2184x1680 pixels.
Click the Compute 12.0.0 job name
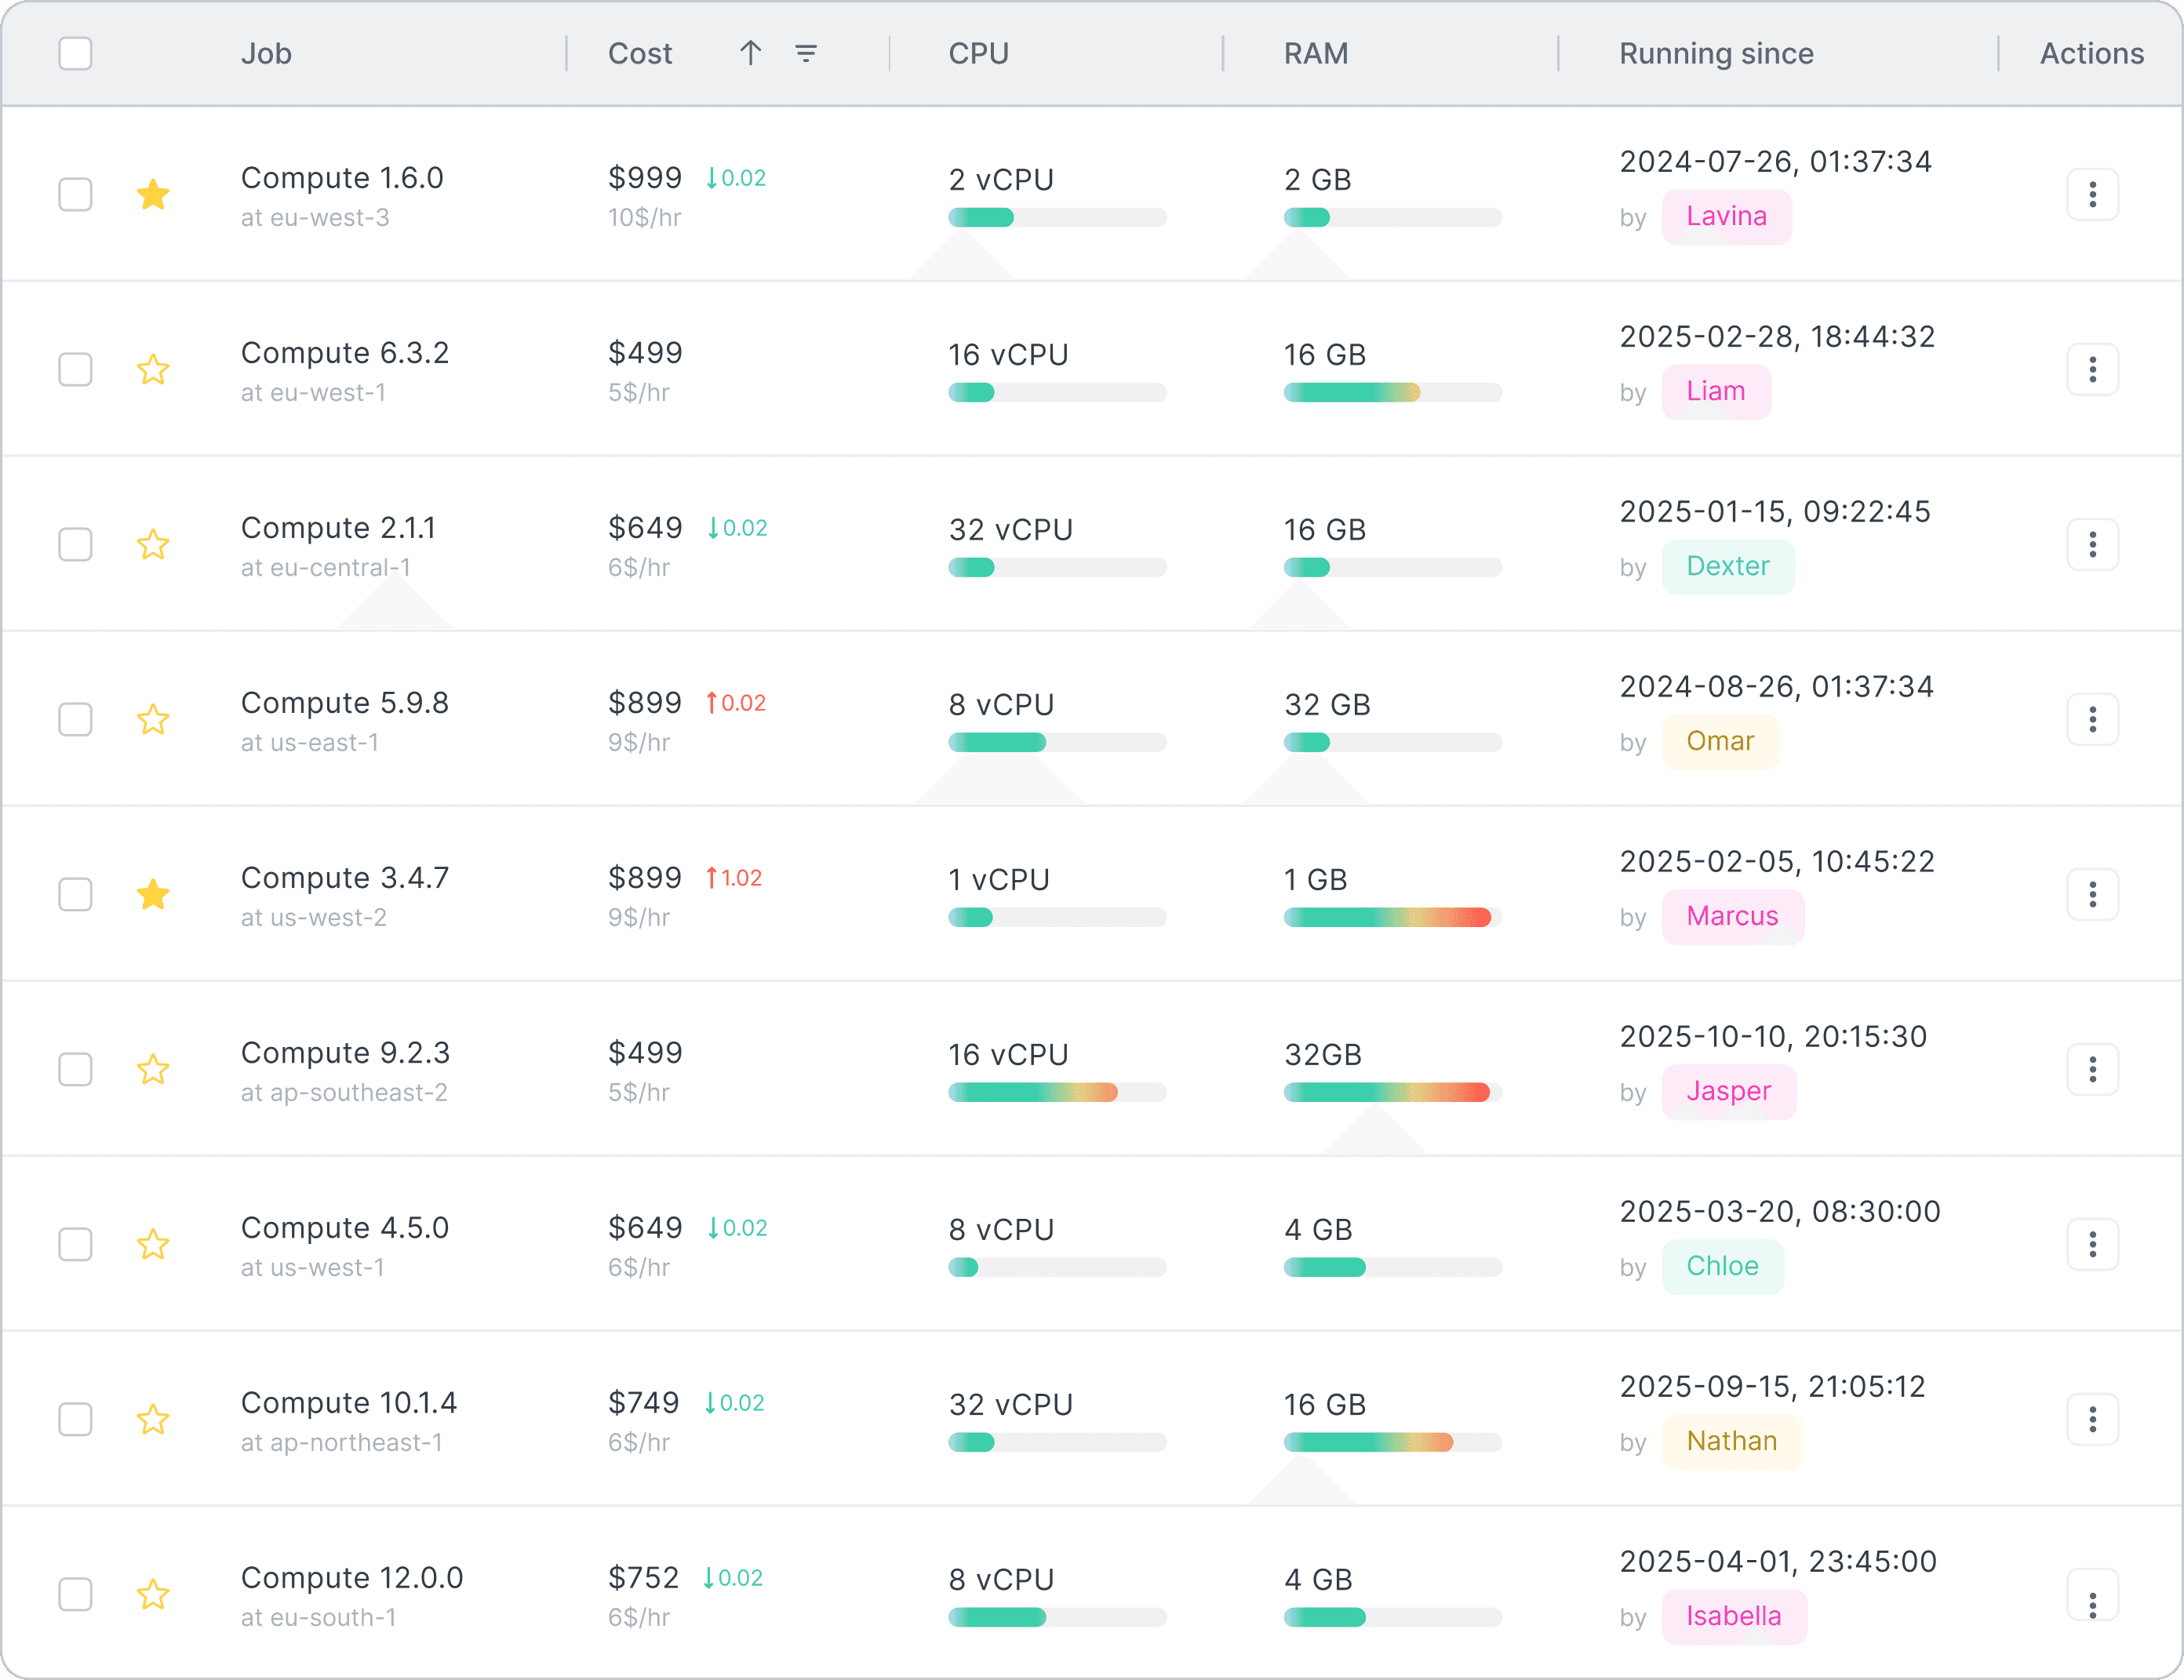(x=352, y=1577)
